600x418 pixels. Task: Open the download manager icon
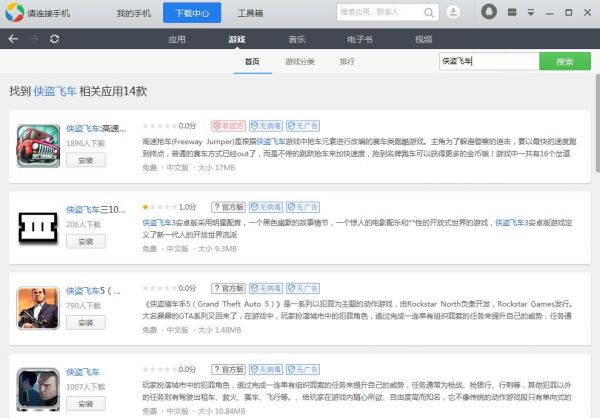(453, 12)
